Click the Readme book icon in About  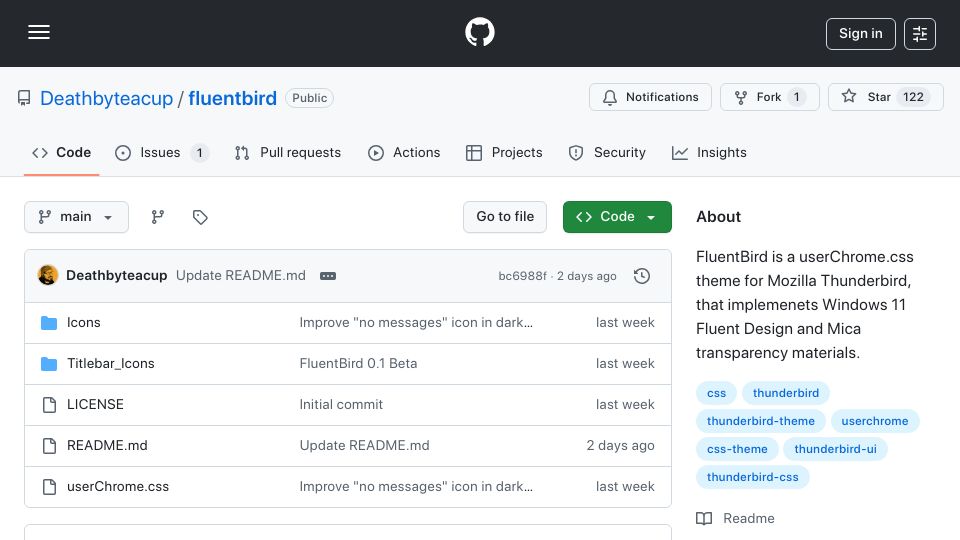pos(704,519)
